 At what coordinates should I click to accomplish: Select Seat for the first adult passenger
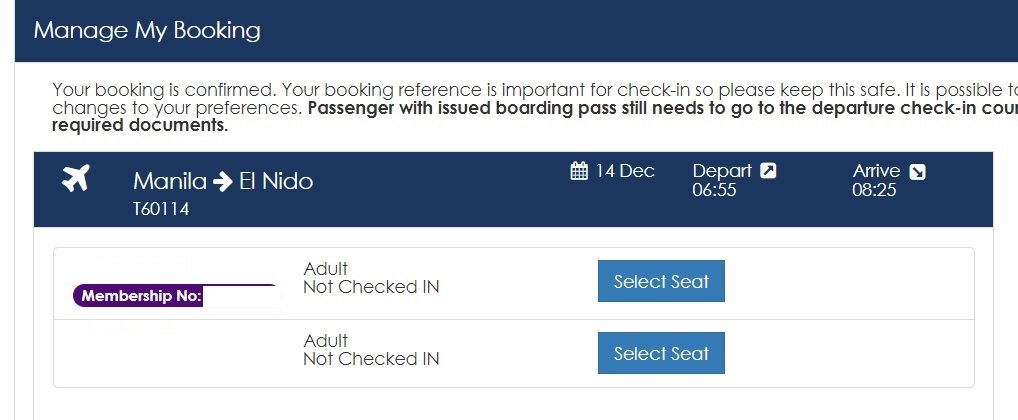[661, 281]
